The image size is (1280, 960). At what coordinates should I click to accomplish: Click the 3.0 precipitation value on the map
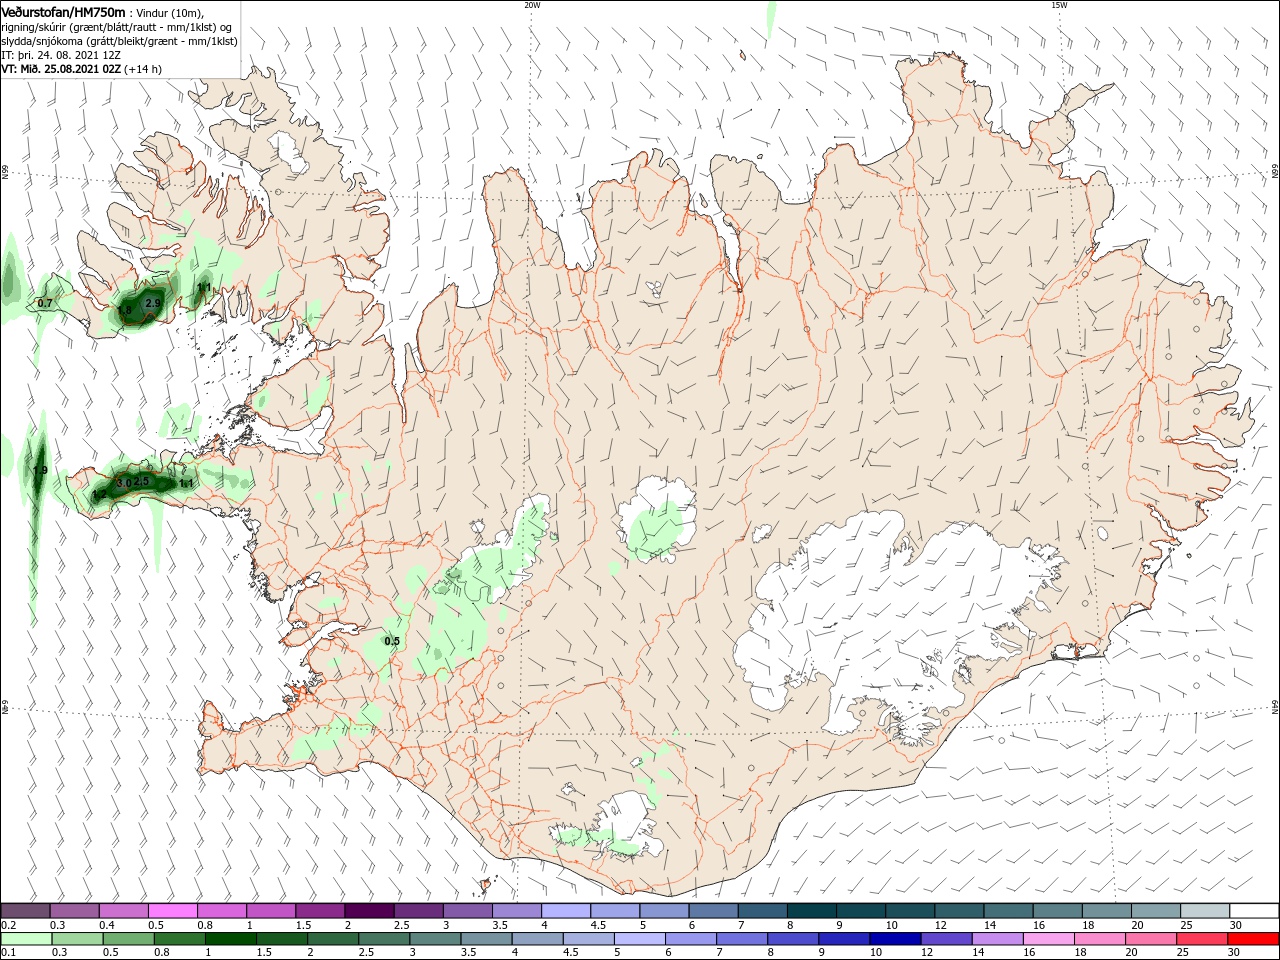(124, 483)
